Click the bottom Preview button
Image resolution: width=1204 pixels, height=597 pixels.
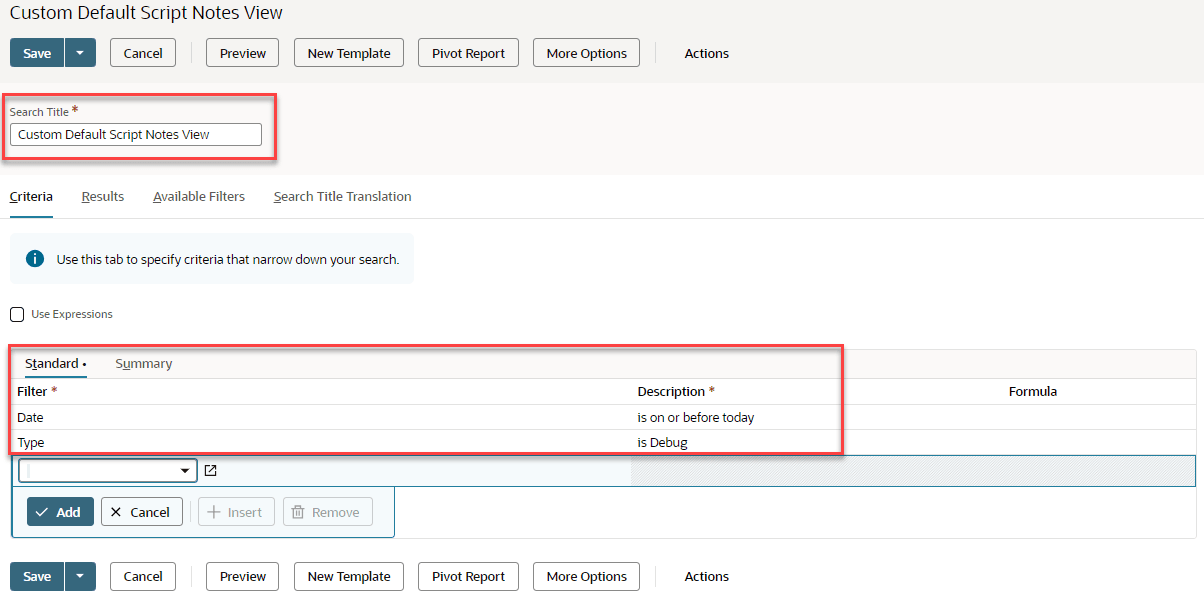(243, 576)
